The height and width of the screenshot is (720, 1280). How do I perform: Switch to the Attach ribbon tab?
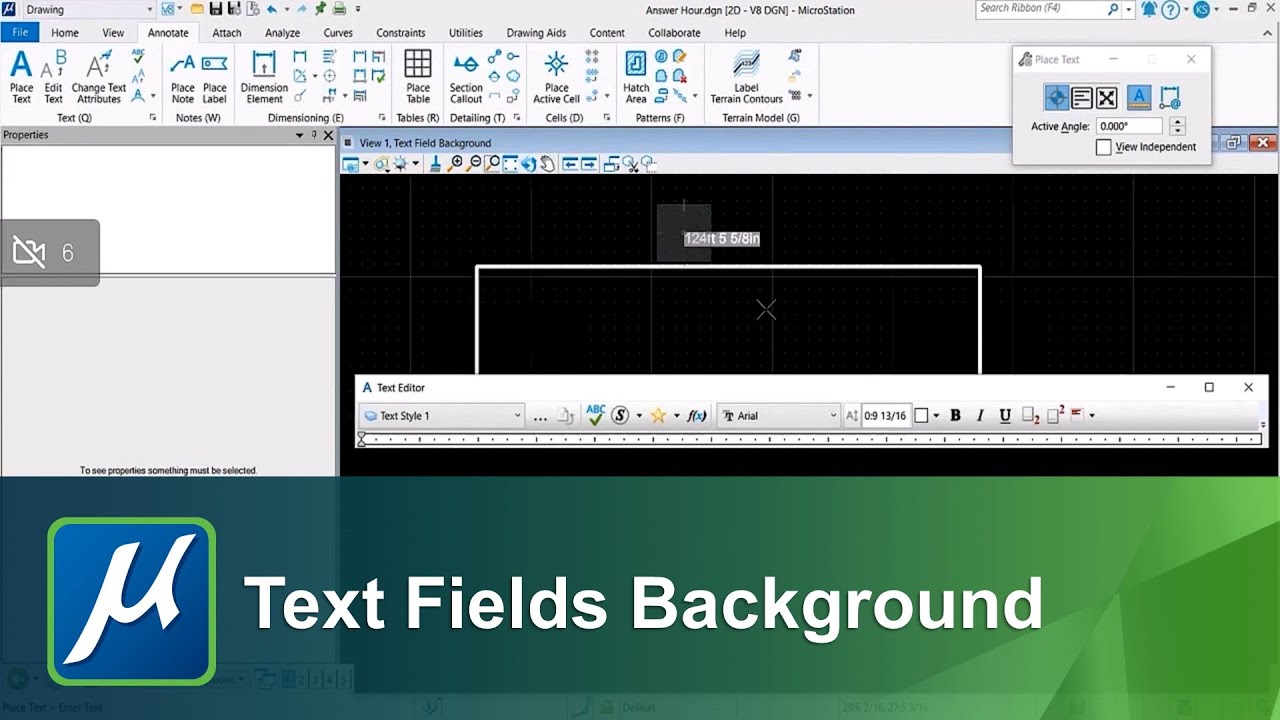pyautogui.click(x=227, y=32)
